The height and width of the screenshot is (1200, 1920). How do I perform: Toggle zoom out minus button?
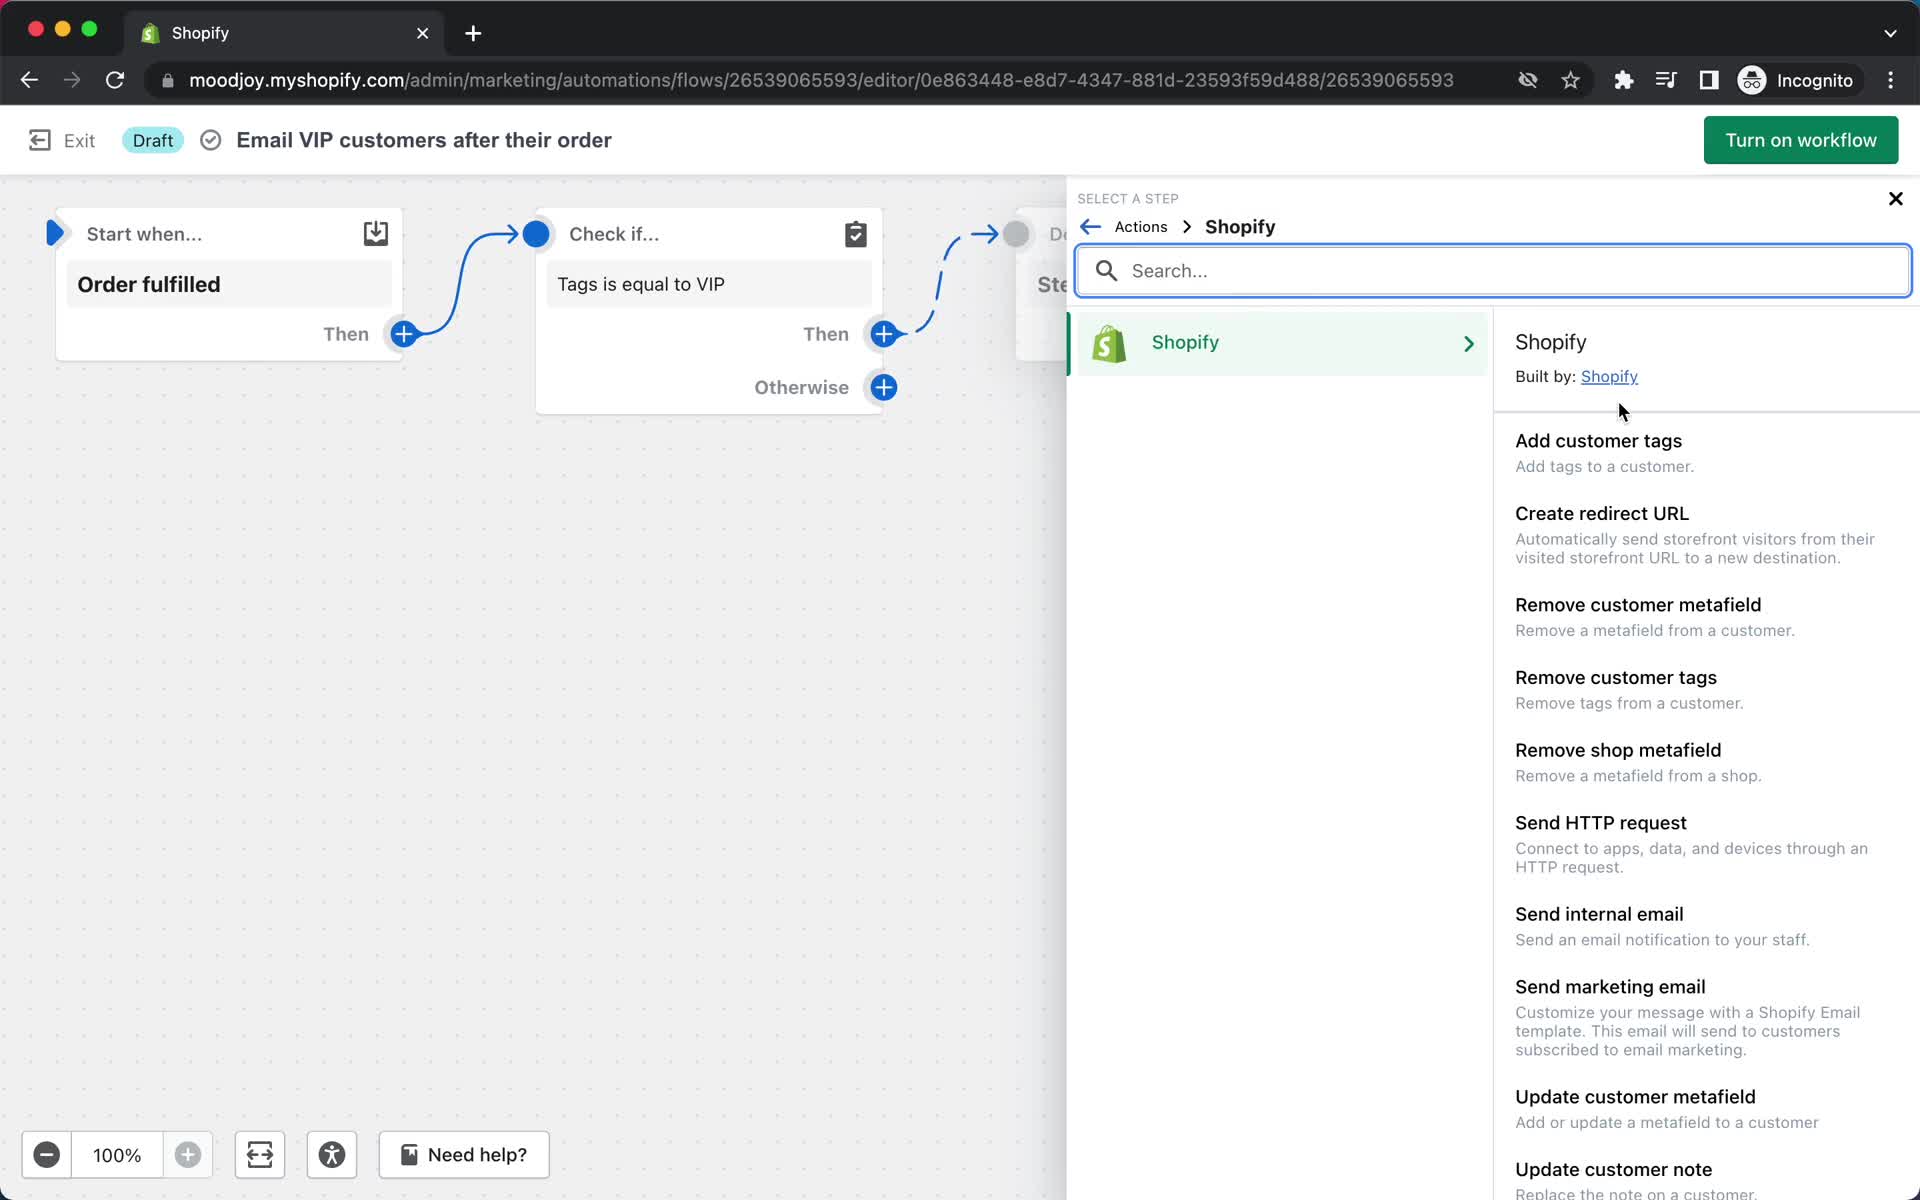[46, 1156]
